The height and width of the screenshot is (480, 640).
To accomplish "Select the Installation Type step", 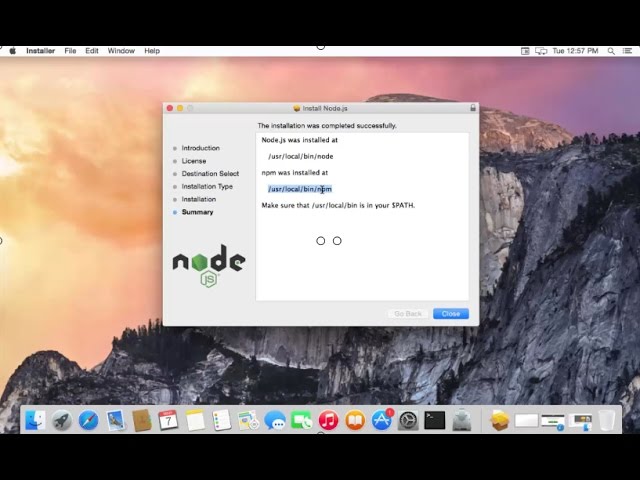I will [x=207, y=186].
